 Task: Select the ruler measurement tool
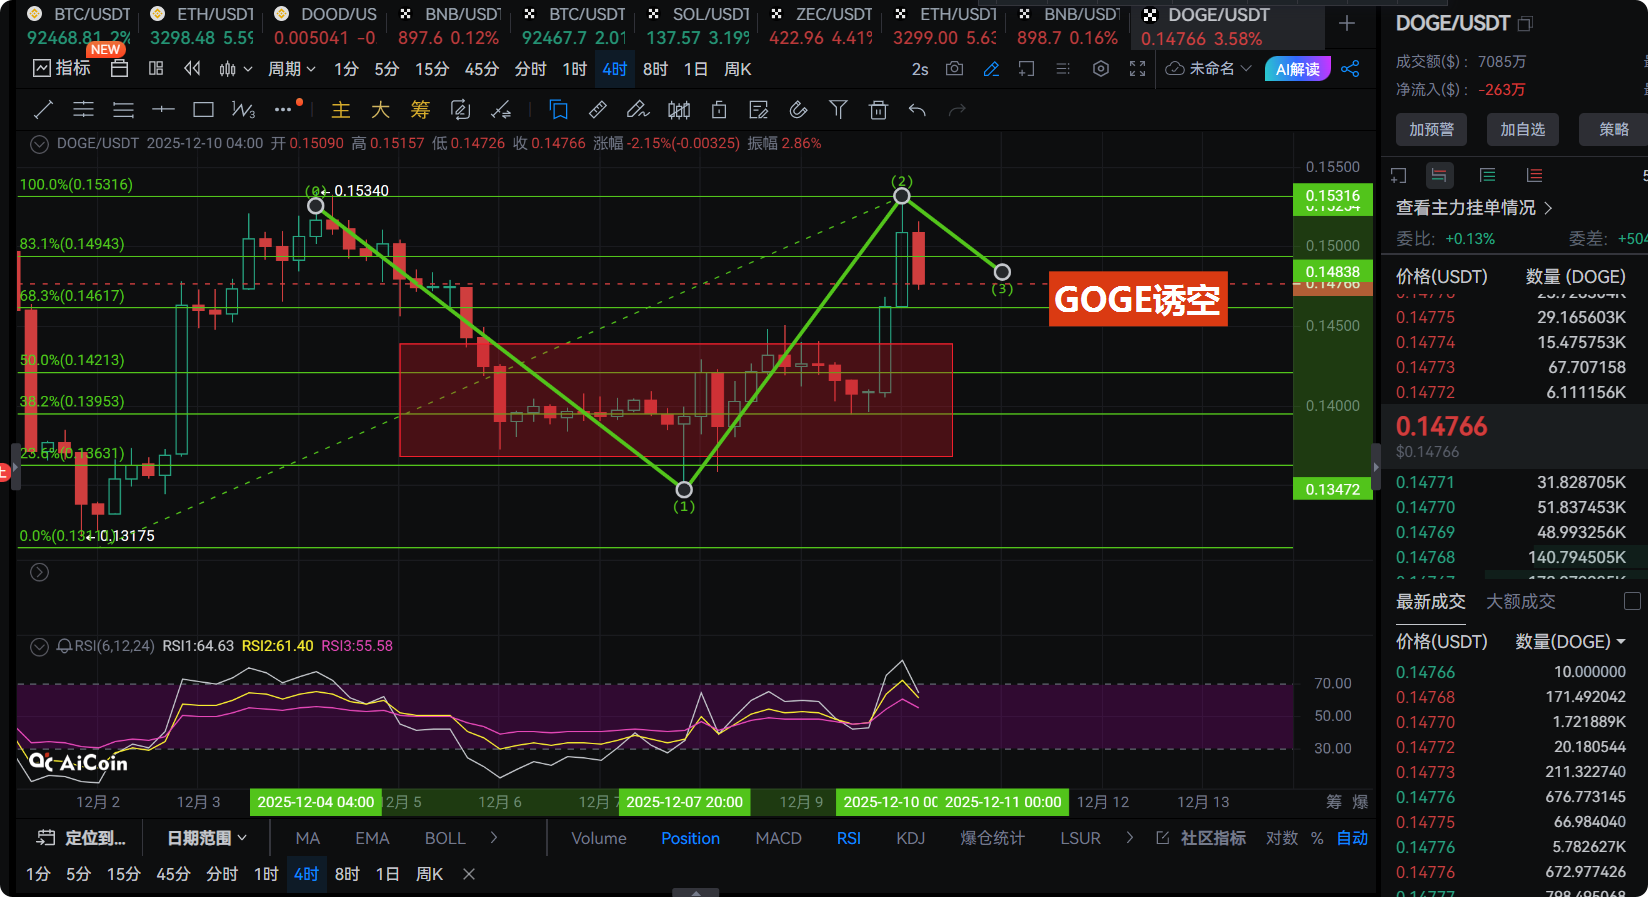pyautogui.click(x=598, y=110)
